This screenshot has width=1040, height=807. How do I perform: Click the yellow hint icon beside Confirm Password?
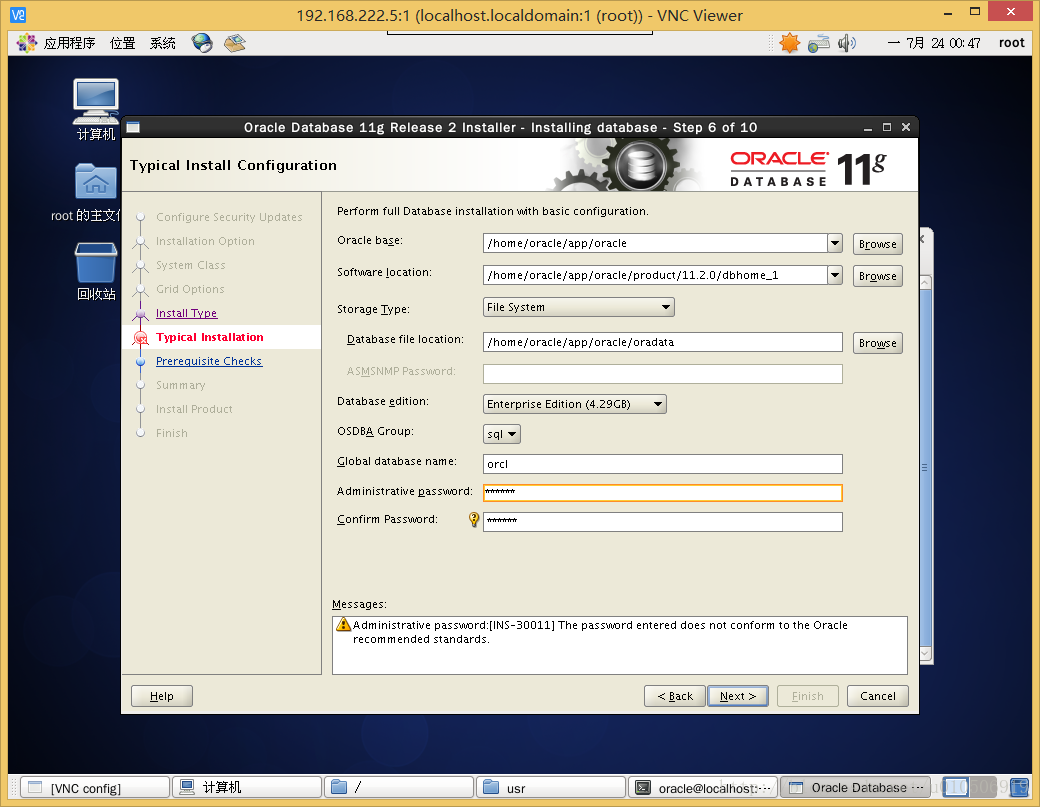tap(474, 519)
